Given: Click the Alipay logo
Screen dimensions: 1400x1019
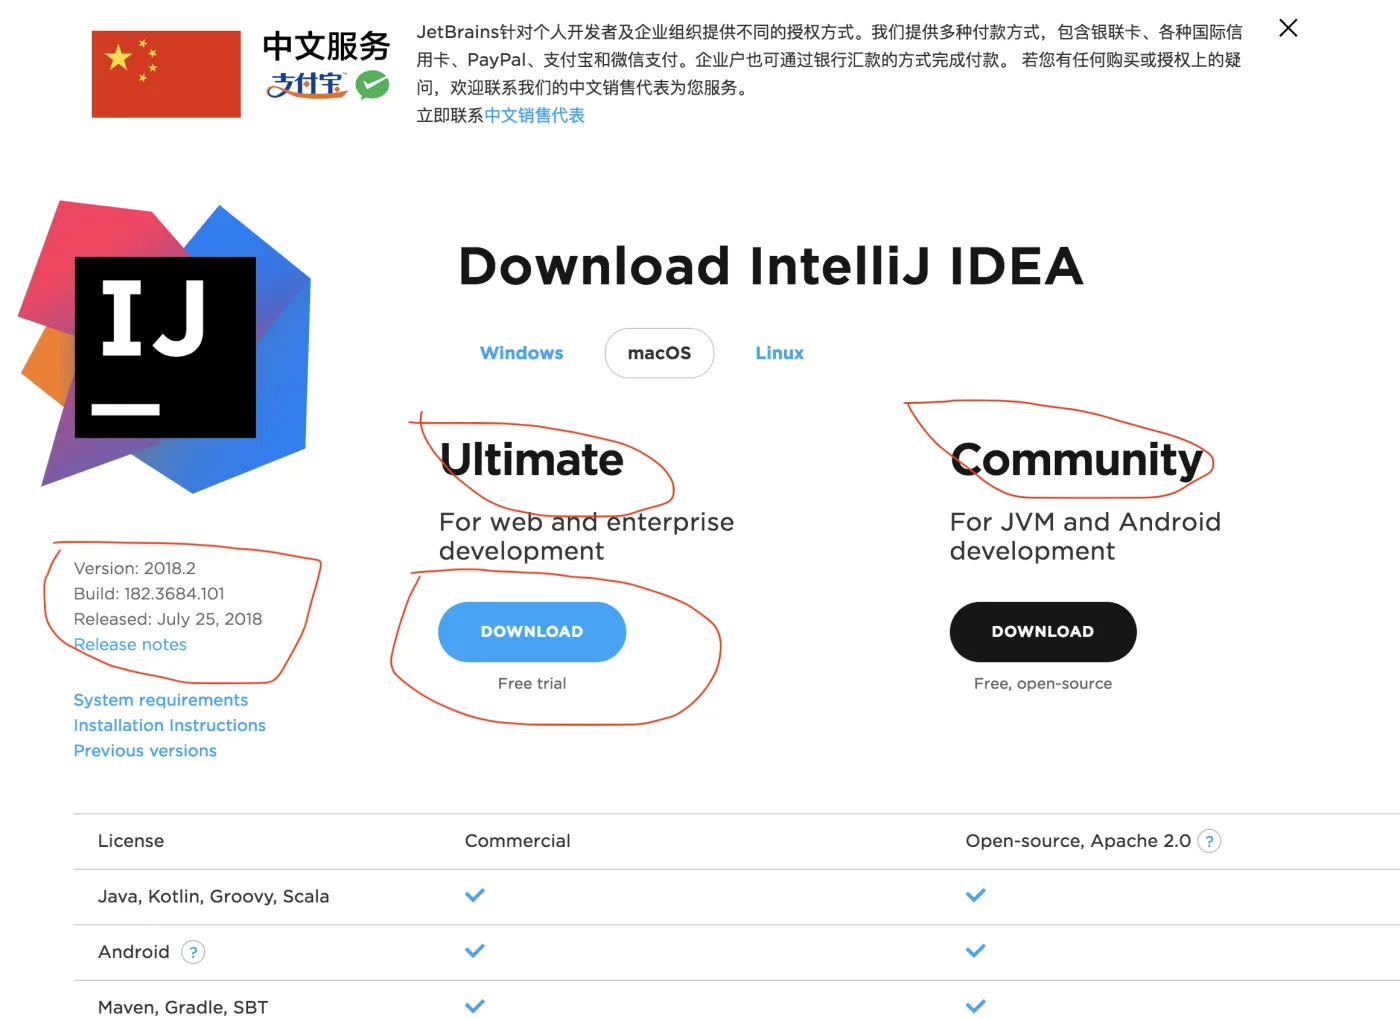Looking at the screenshot, I should pyautogui.click(x=307, y=85).
